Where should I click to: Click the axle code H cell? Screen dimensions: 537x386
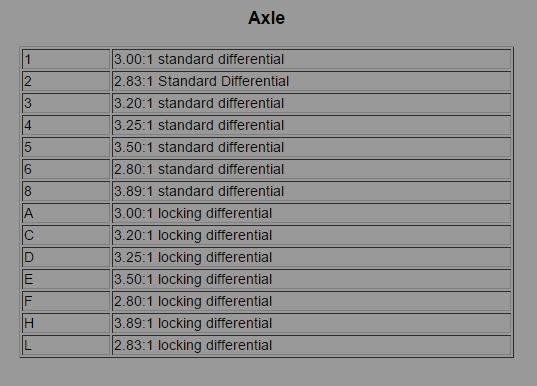click(66, 323)
